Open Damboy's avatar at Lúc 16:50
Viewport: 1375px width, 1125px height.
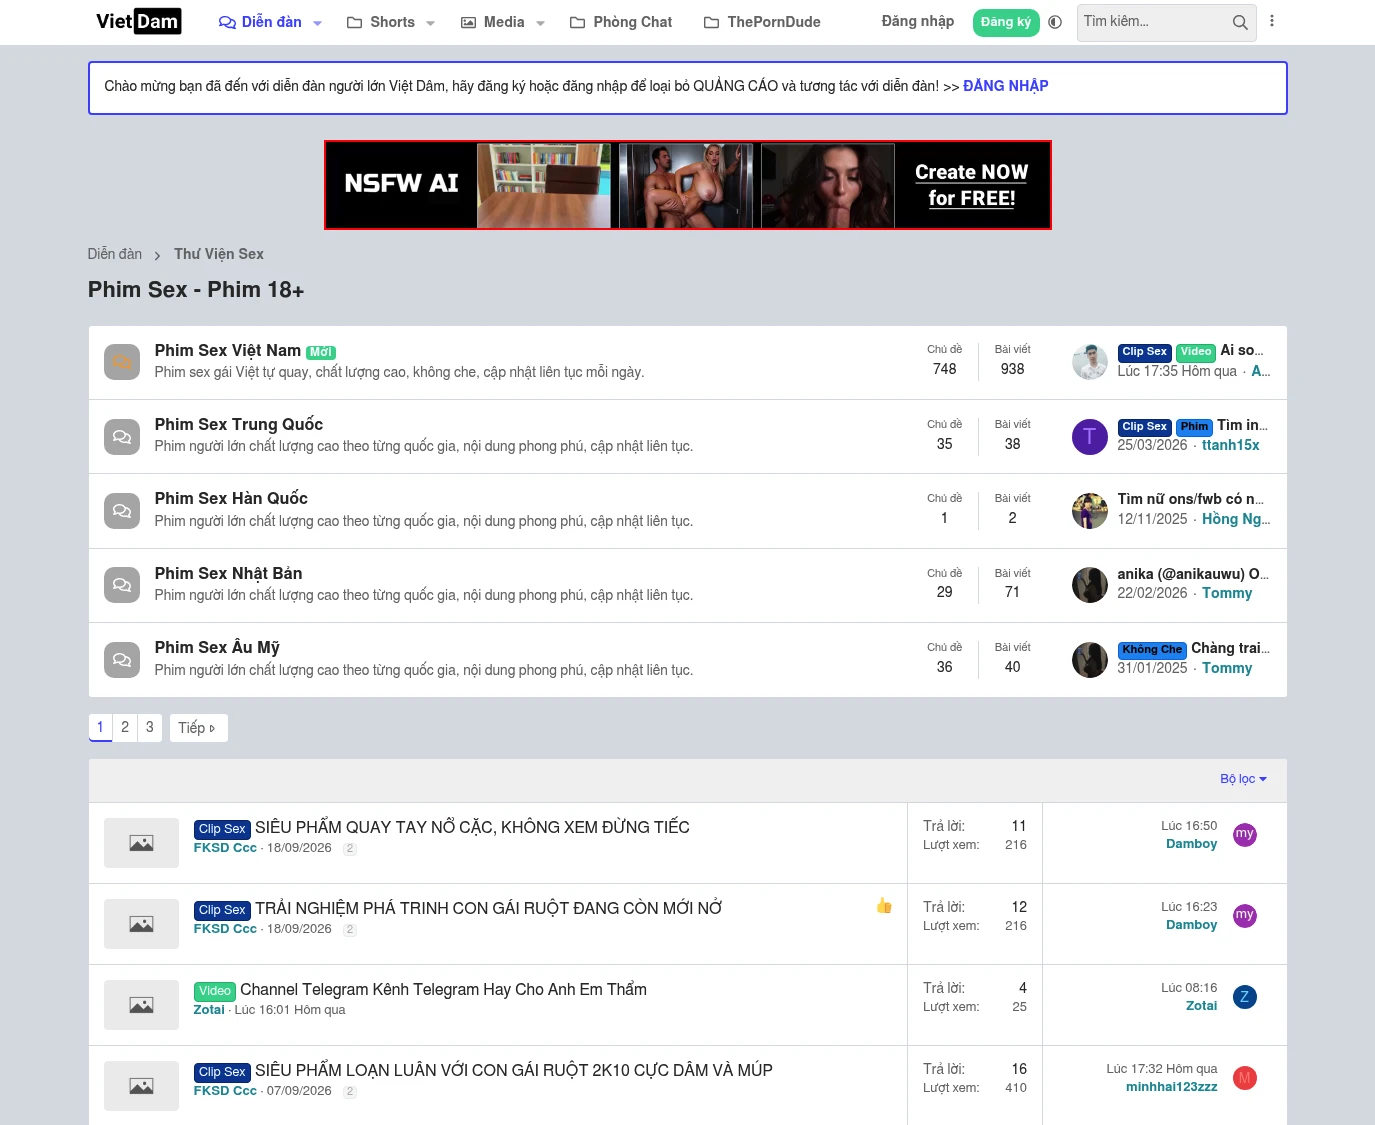(x=1244, y=835)
